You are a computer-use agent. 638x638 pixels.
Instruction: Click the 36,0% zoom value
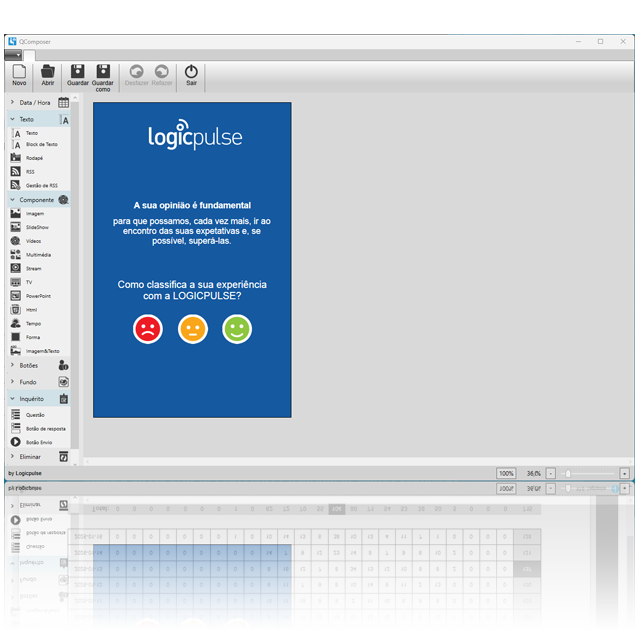(533, 474)
